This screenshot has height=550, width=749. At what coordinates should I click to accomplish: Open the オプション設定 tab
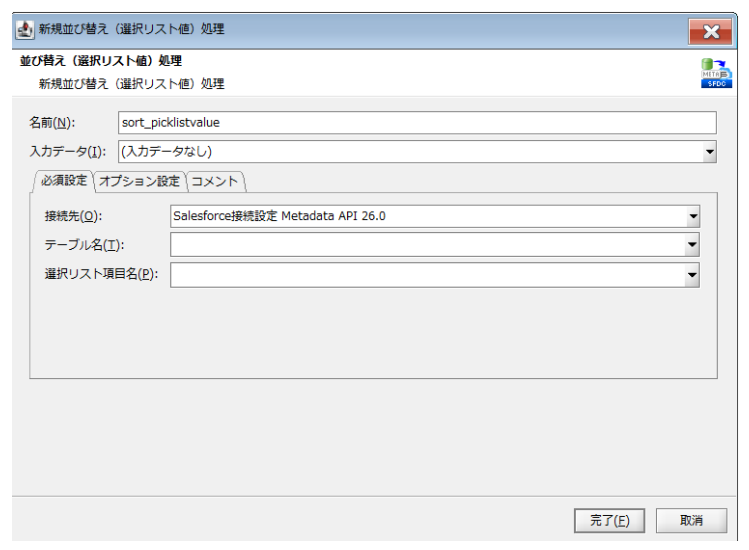tap(139, 181)
